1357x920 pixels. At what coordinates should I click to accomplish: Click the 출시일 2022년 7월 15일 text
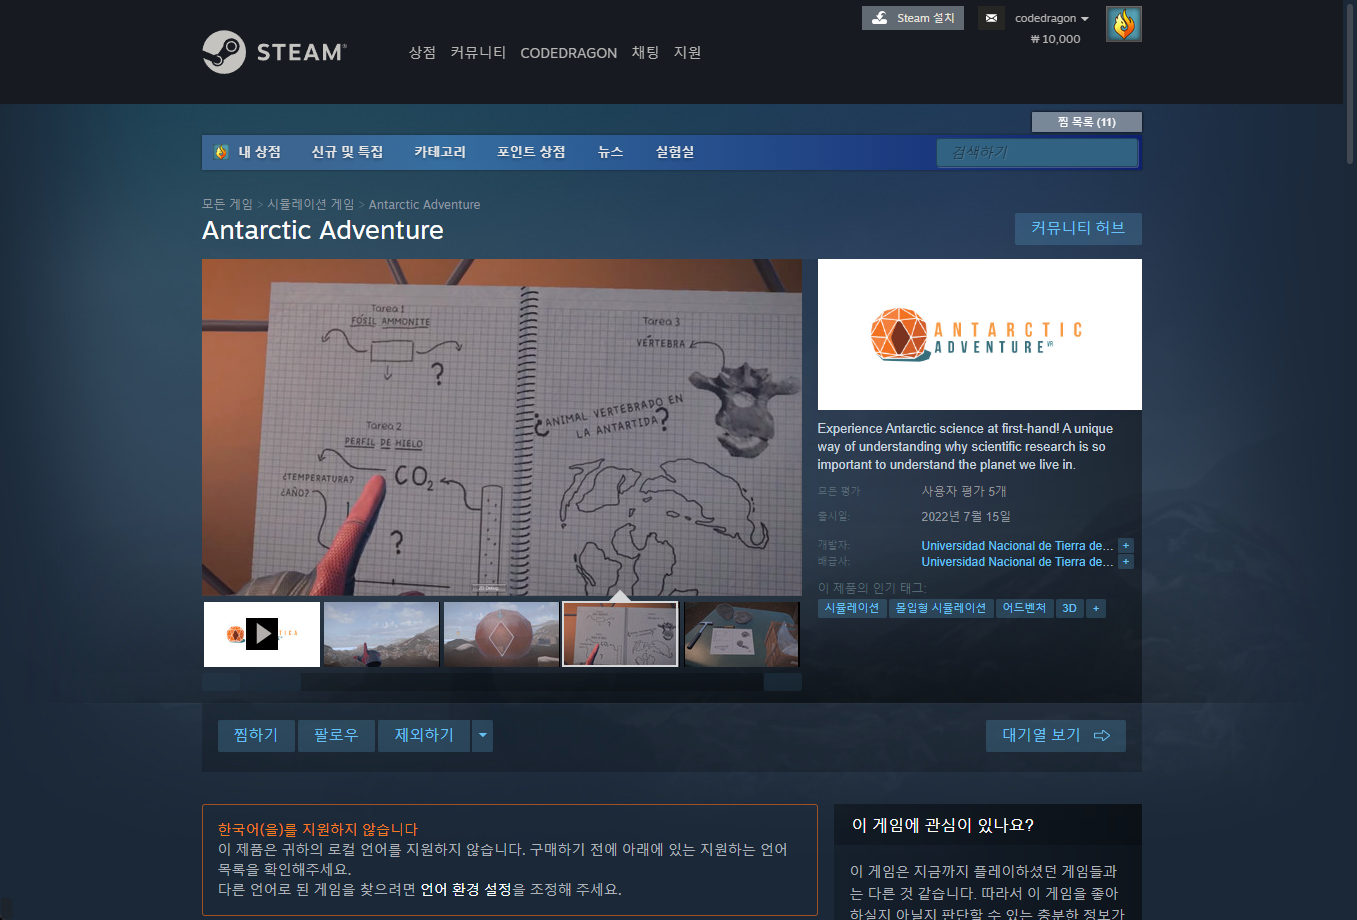tap(966, 516)
